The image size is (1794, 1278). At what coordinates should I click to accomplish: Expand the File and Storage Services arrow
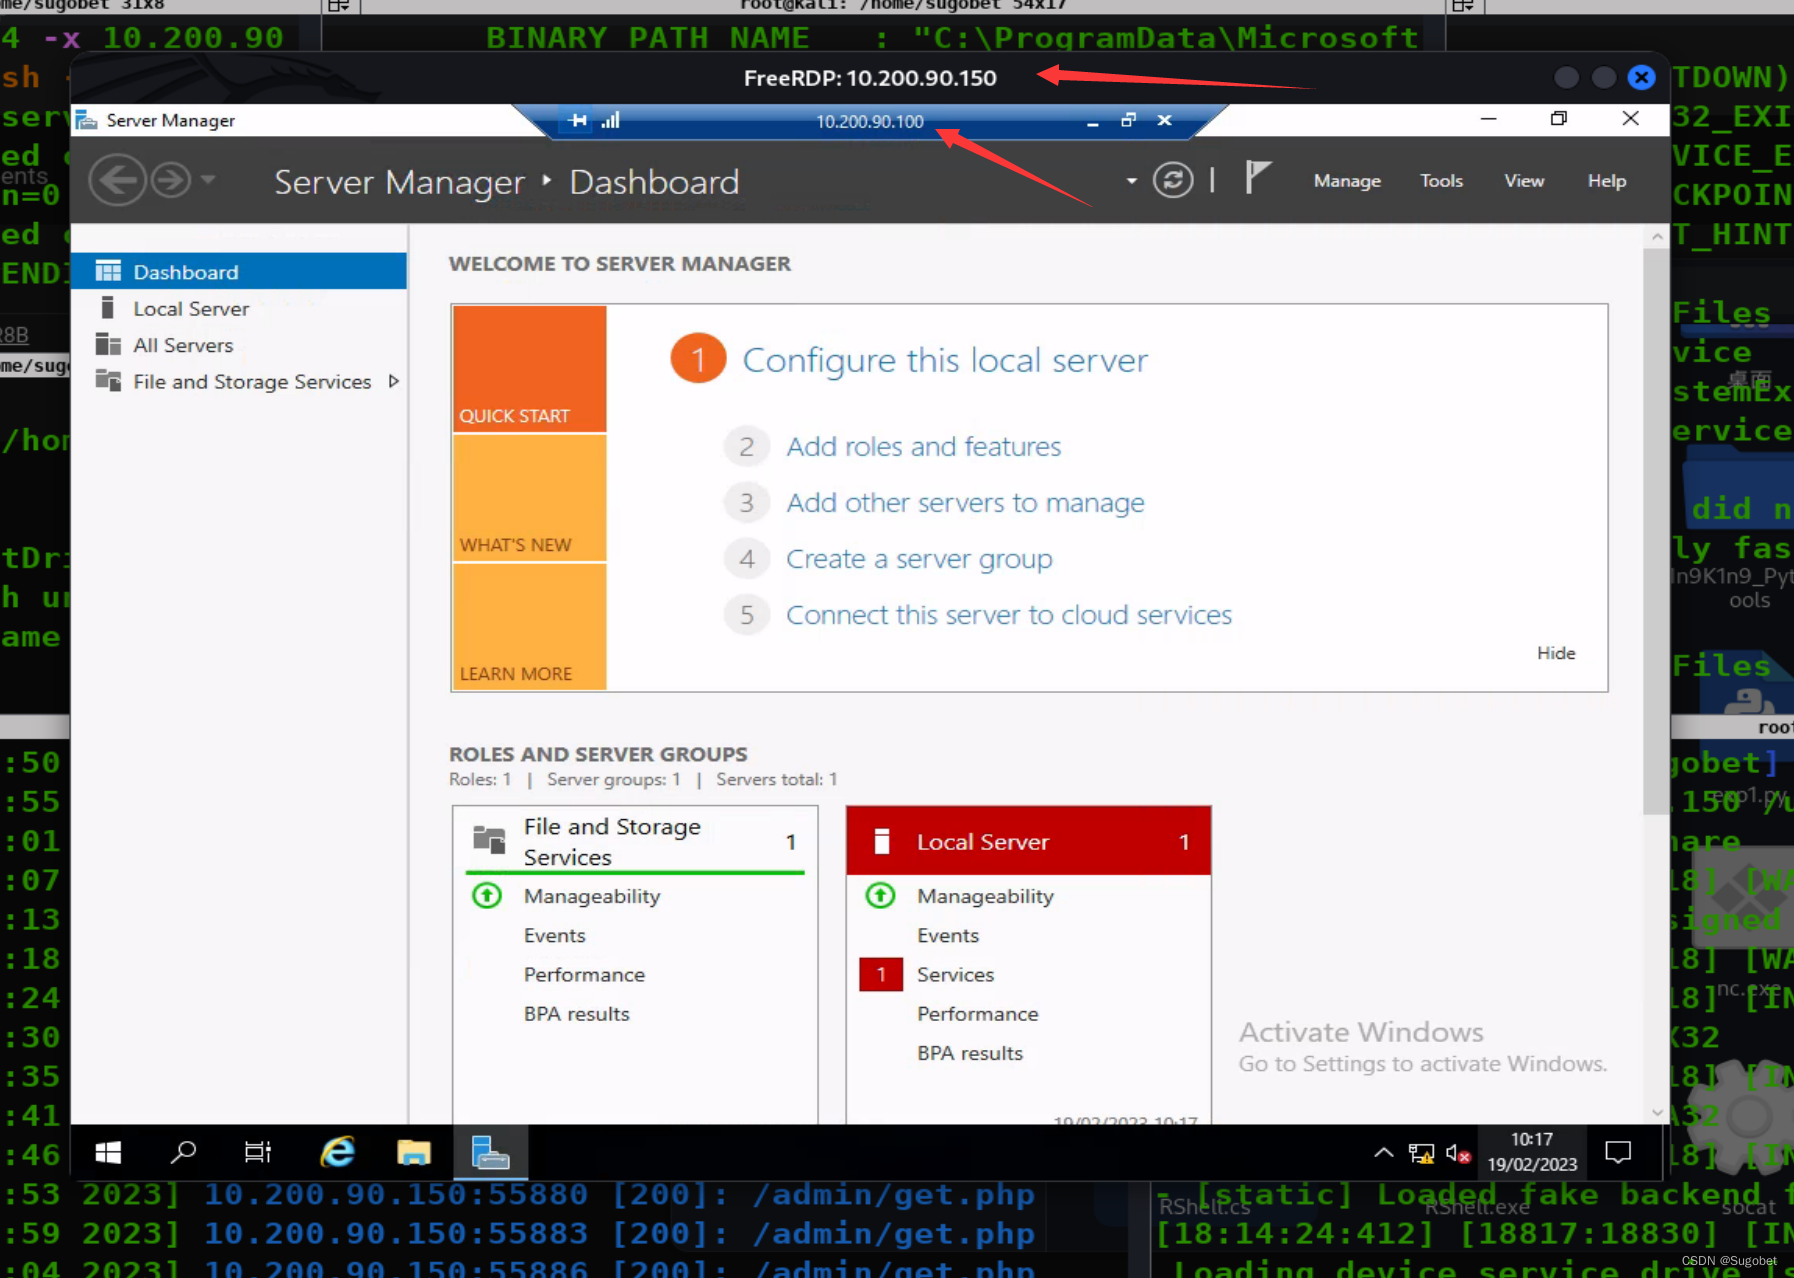click(x=394, y=381)
